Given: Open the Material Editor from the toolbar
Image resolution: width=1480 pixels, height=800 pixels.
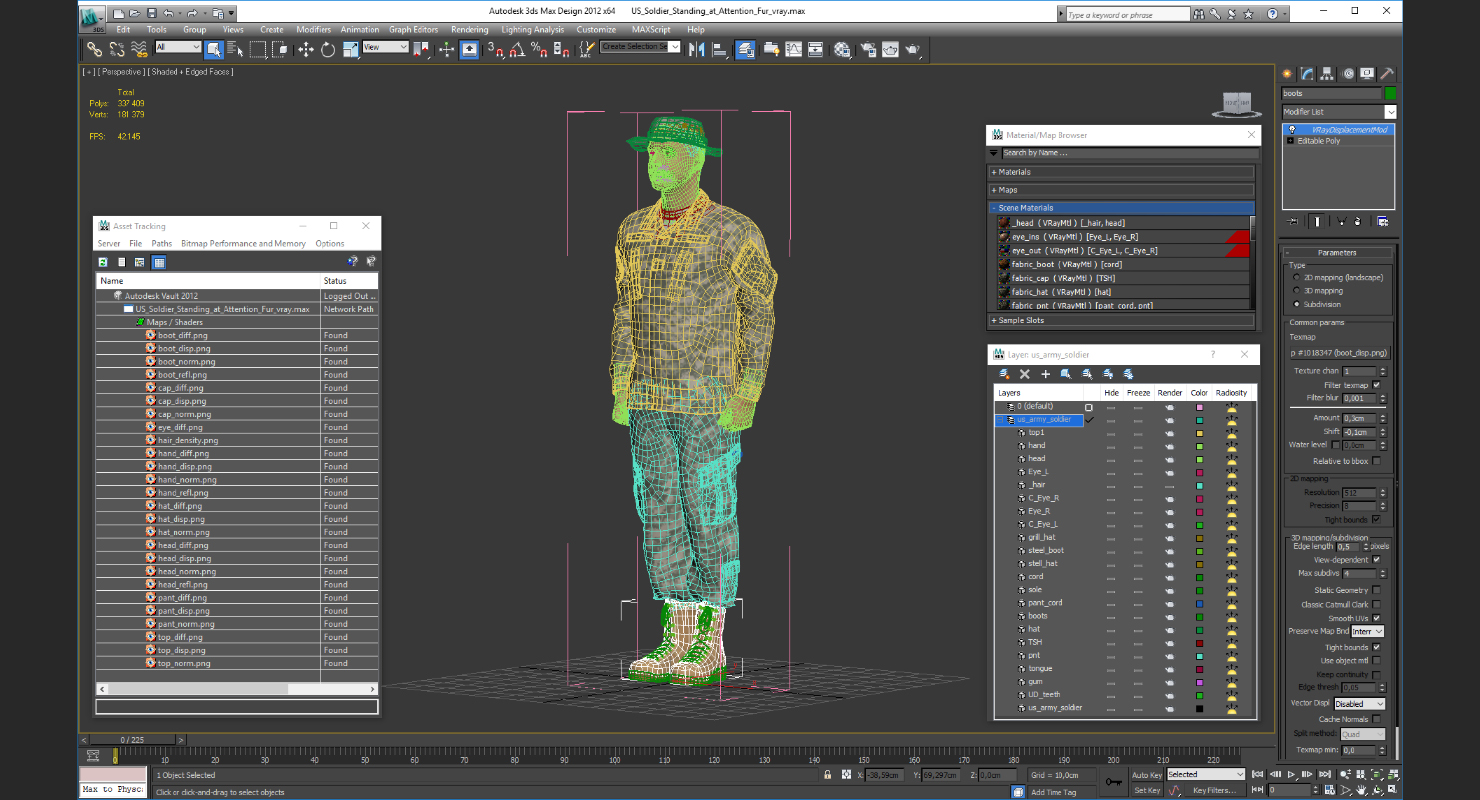Looking at the screenshot, I should [843, 49].
